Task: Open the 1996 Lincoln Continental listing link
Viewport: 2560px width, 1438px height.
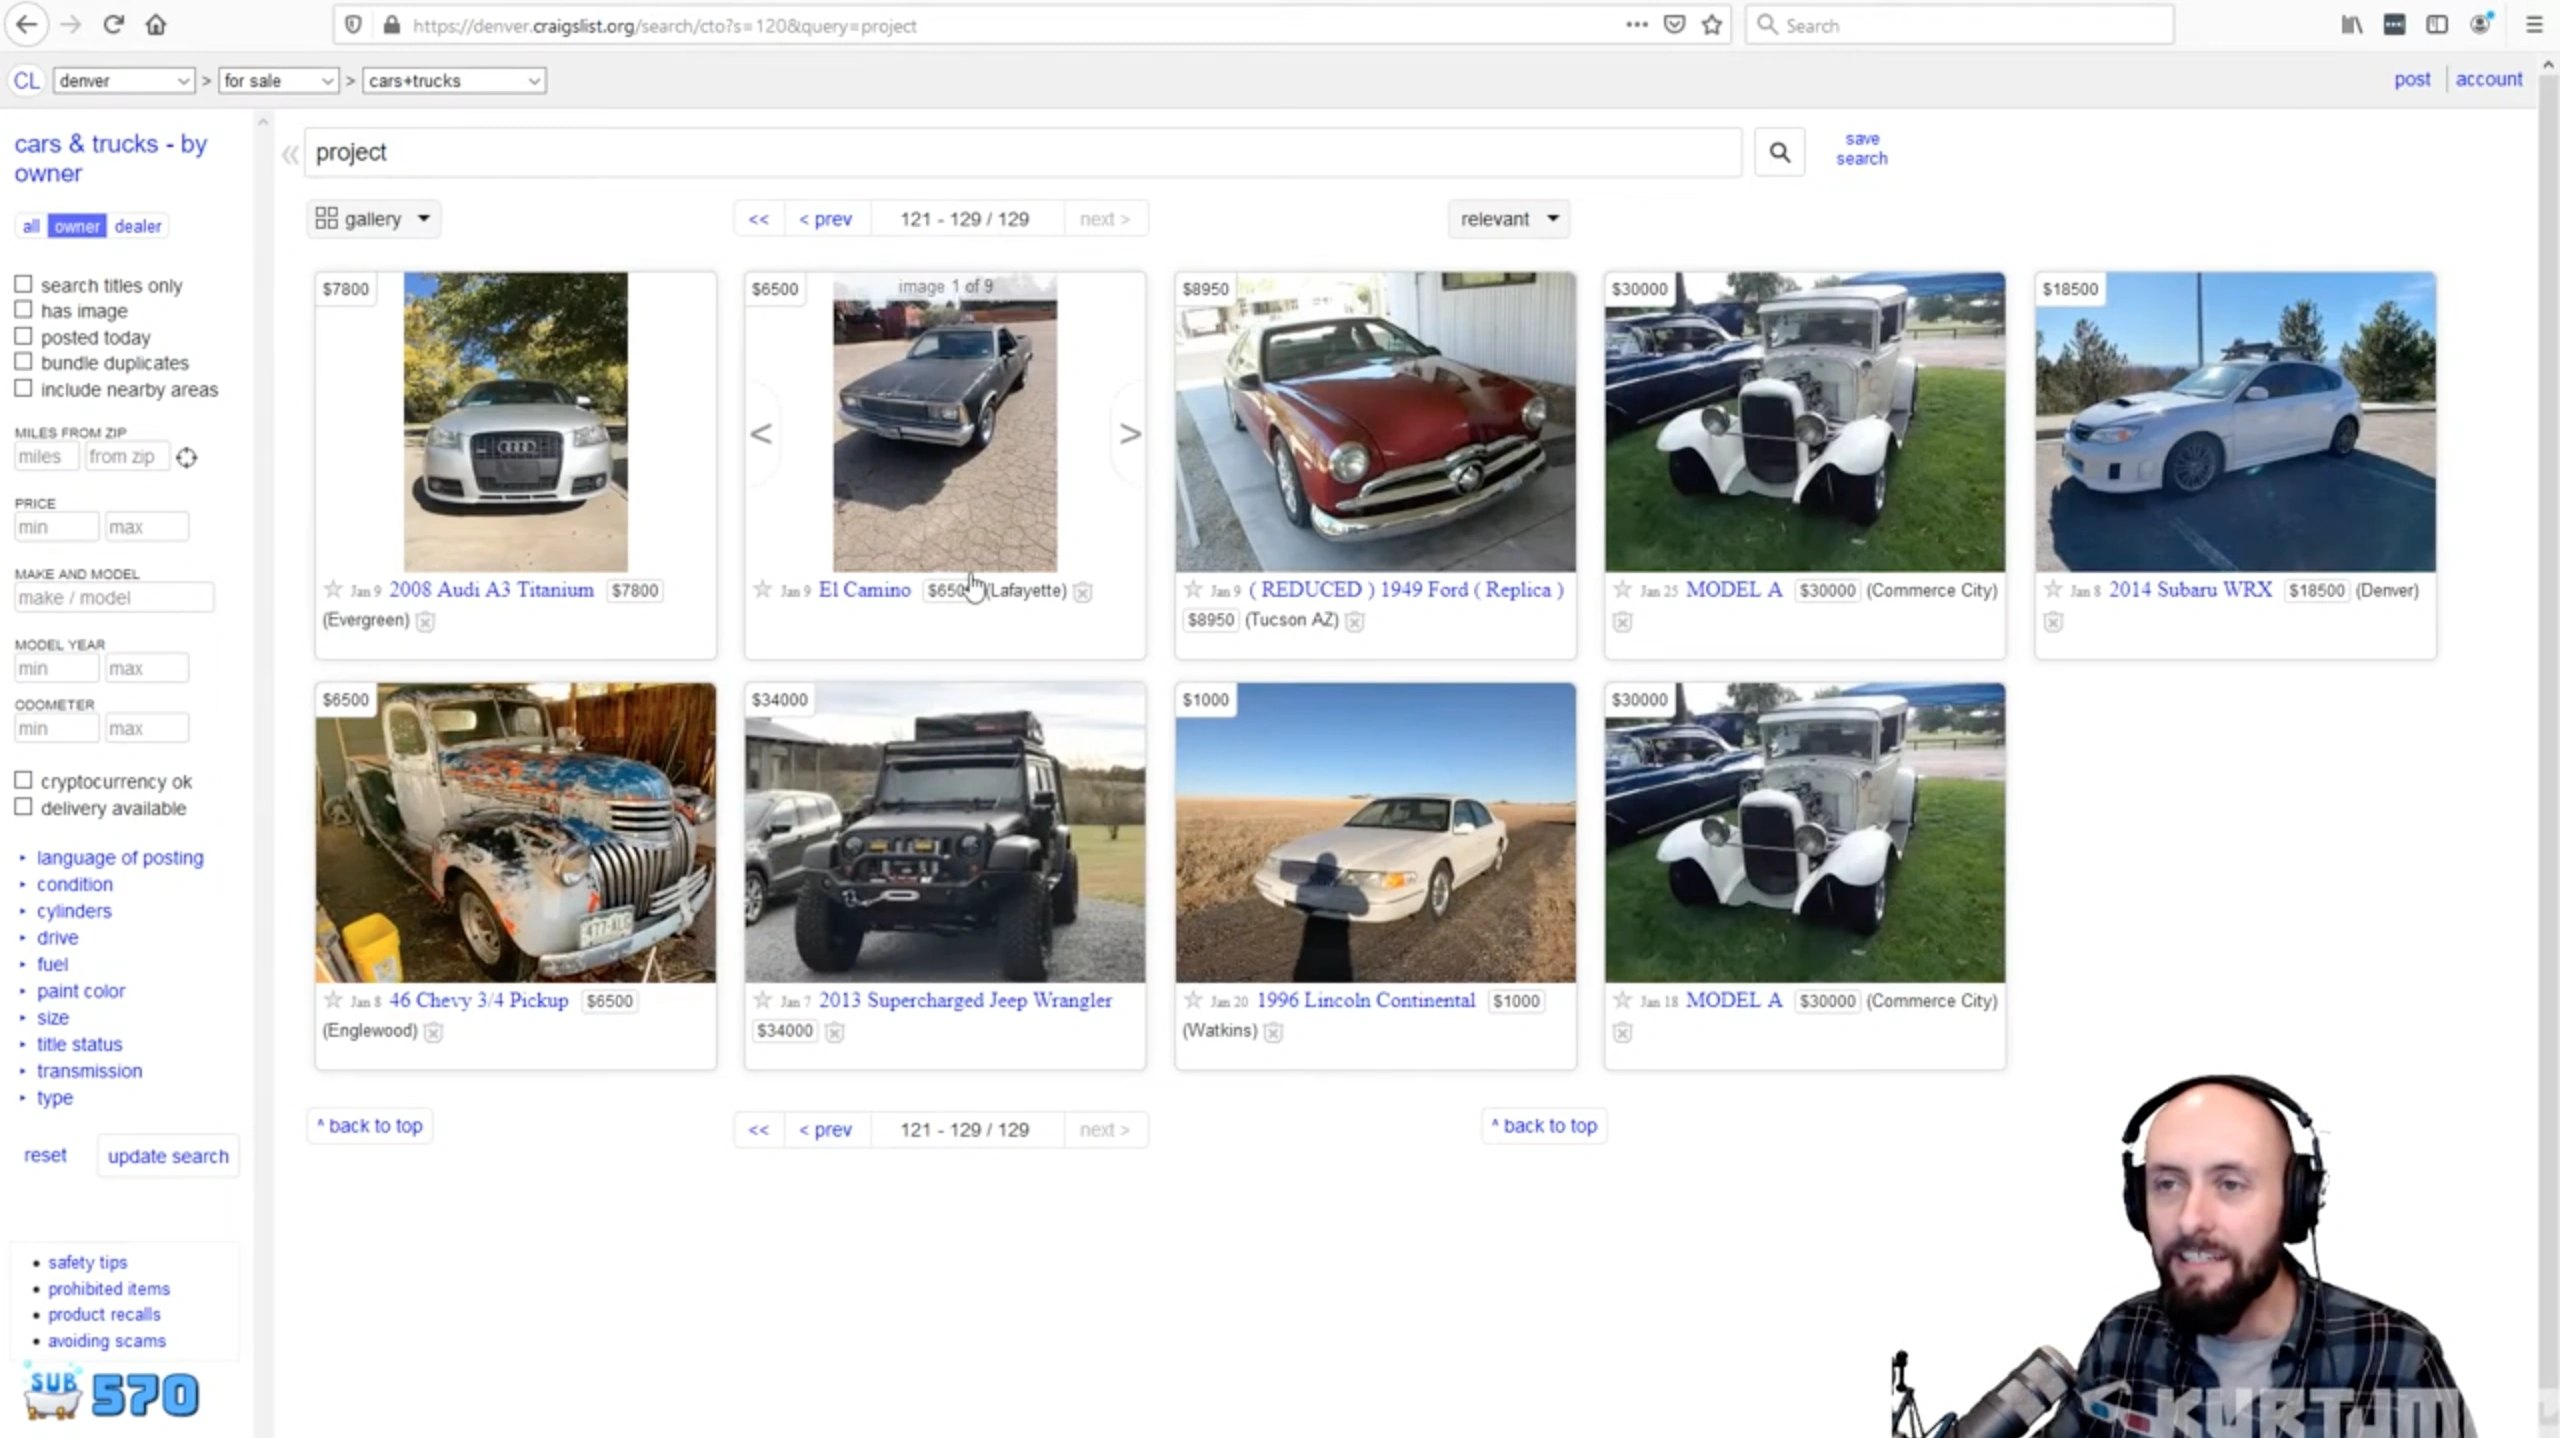Action: pos(1365,1000)
